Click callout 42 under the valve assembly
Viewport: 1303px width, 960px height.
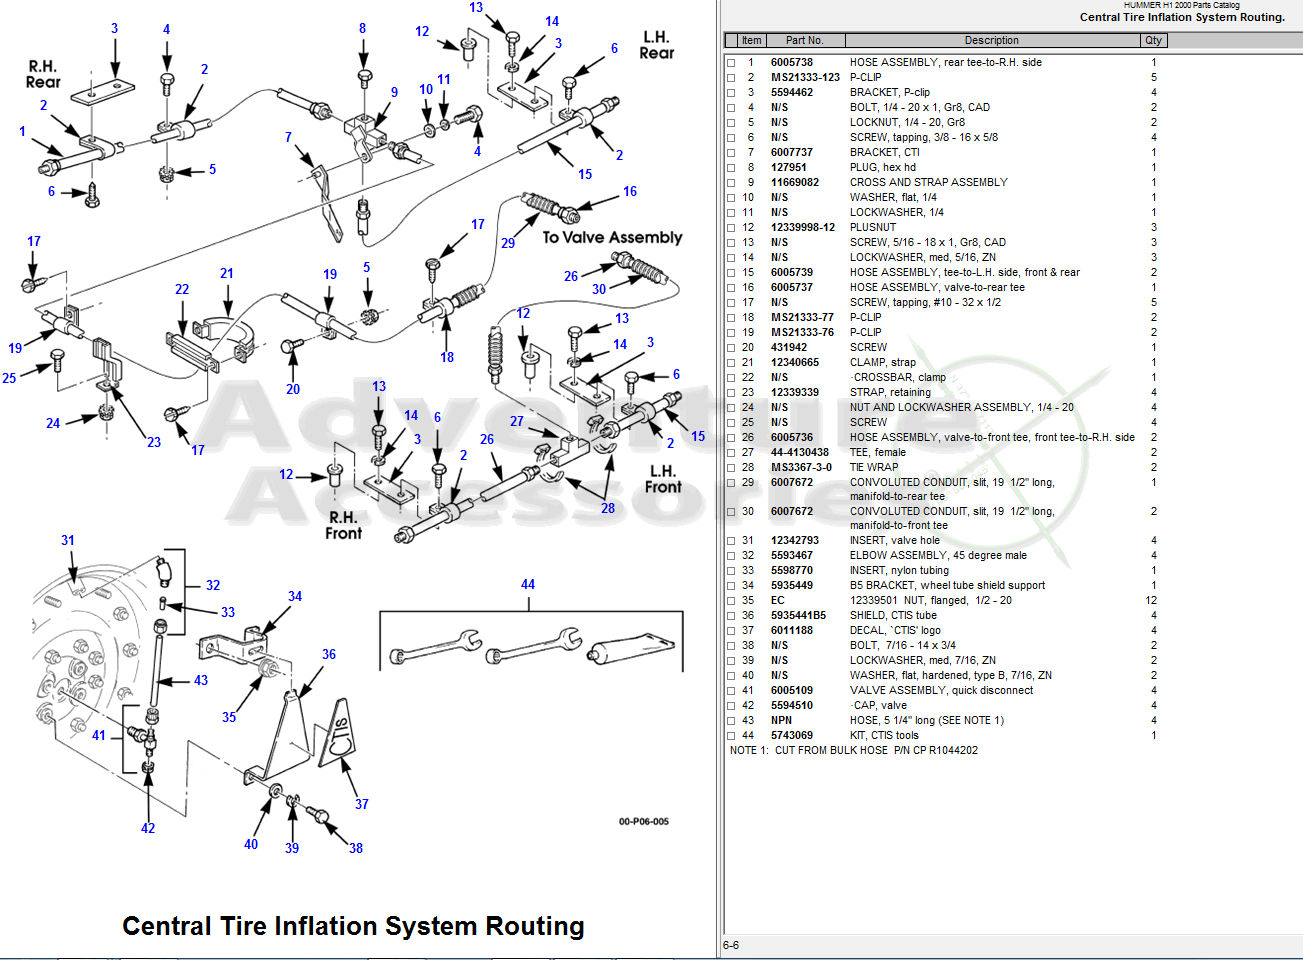[148, 828]
